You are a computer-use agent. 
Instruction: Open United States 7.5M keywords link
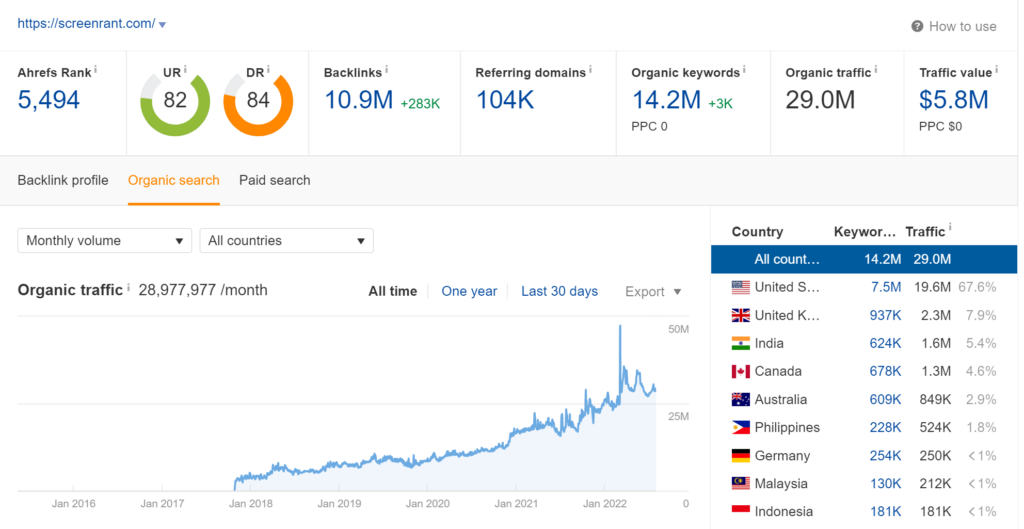pyautogui.click(x=886, y=287)
